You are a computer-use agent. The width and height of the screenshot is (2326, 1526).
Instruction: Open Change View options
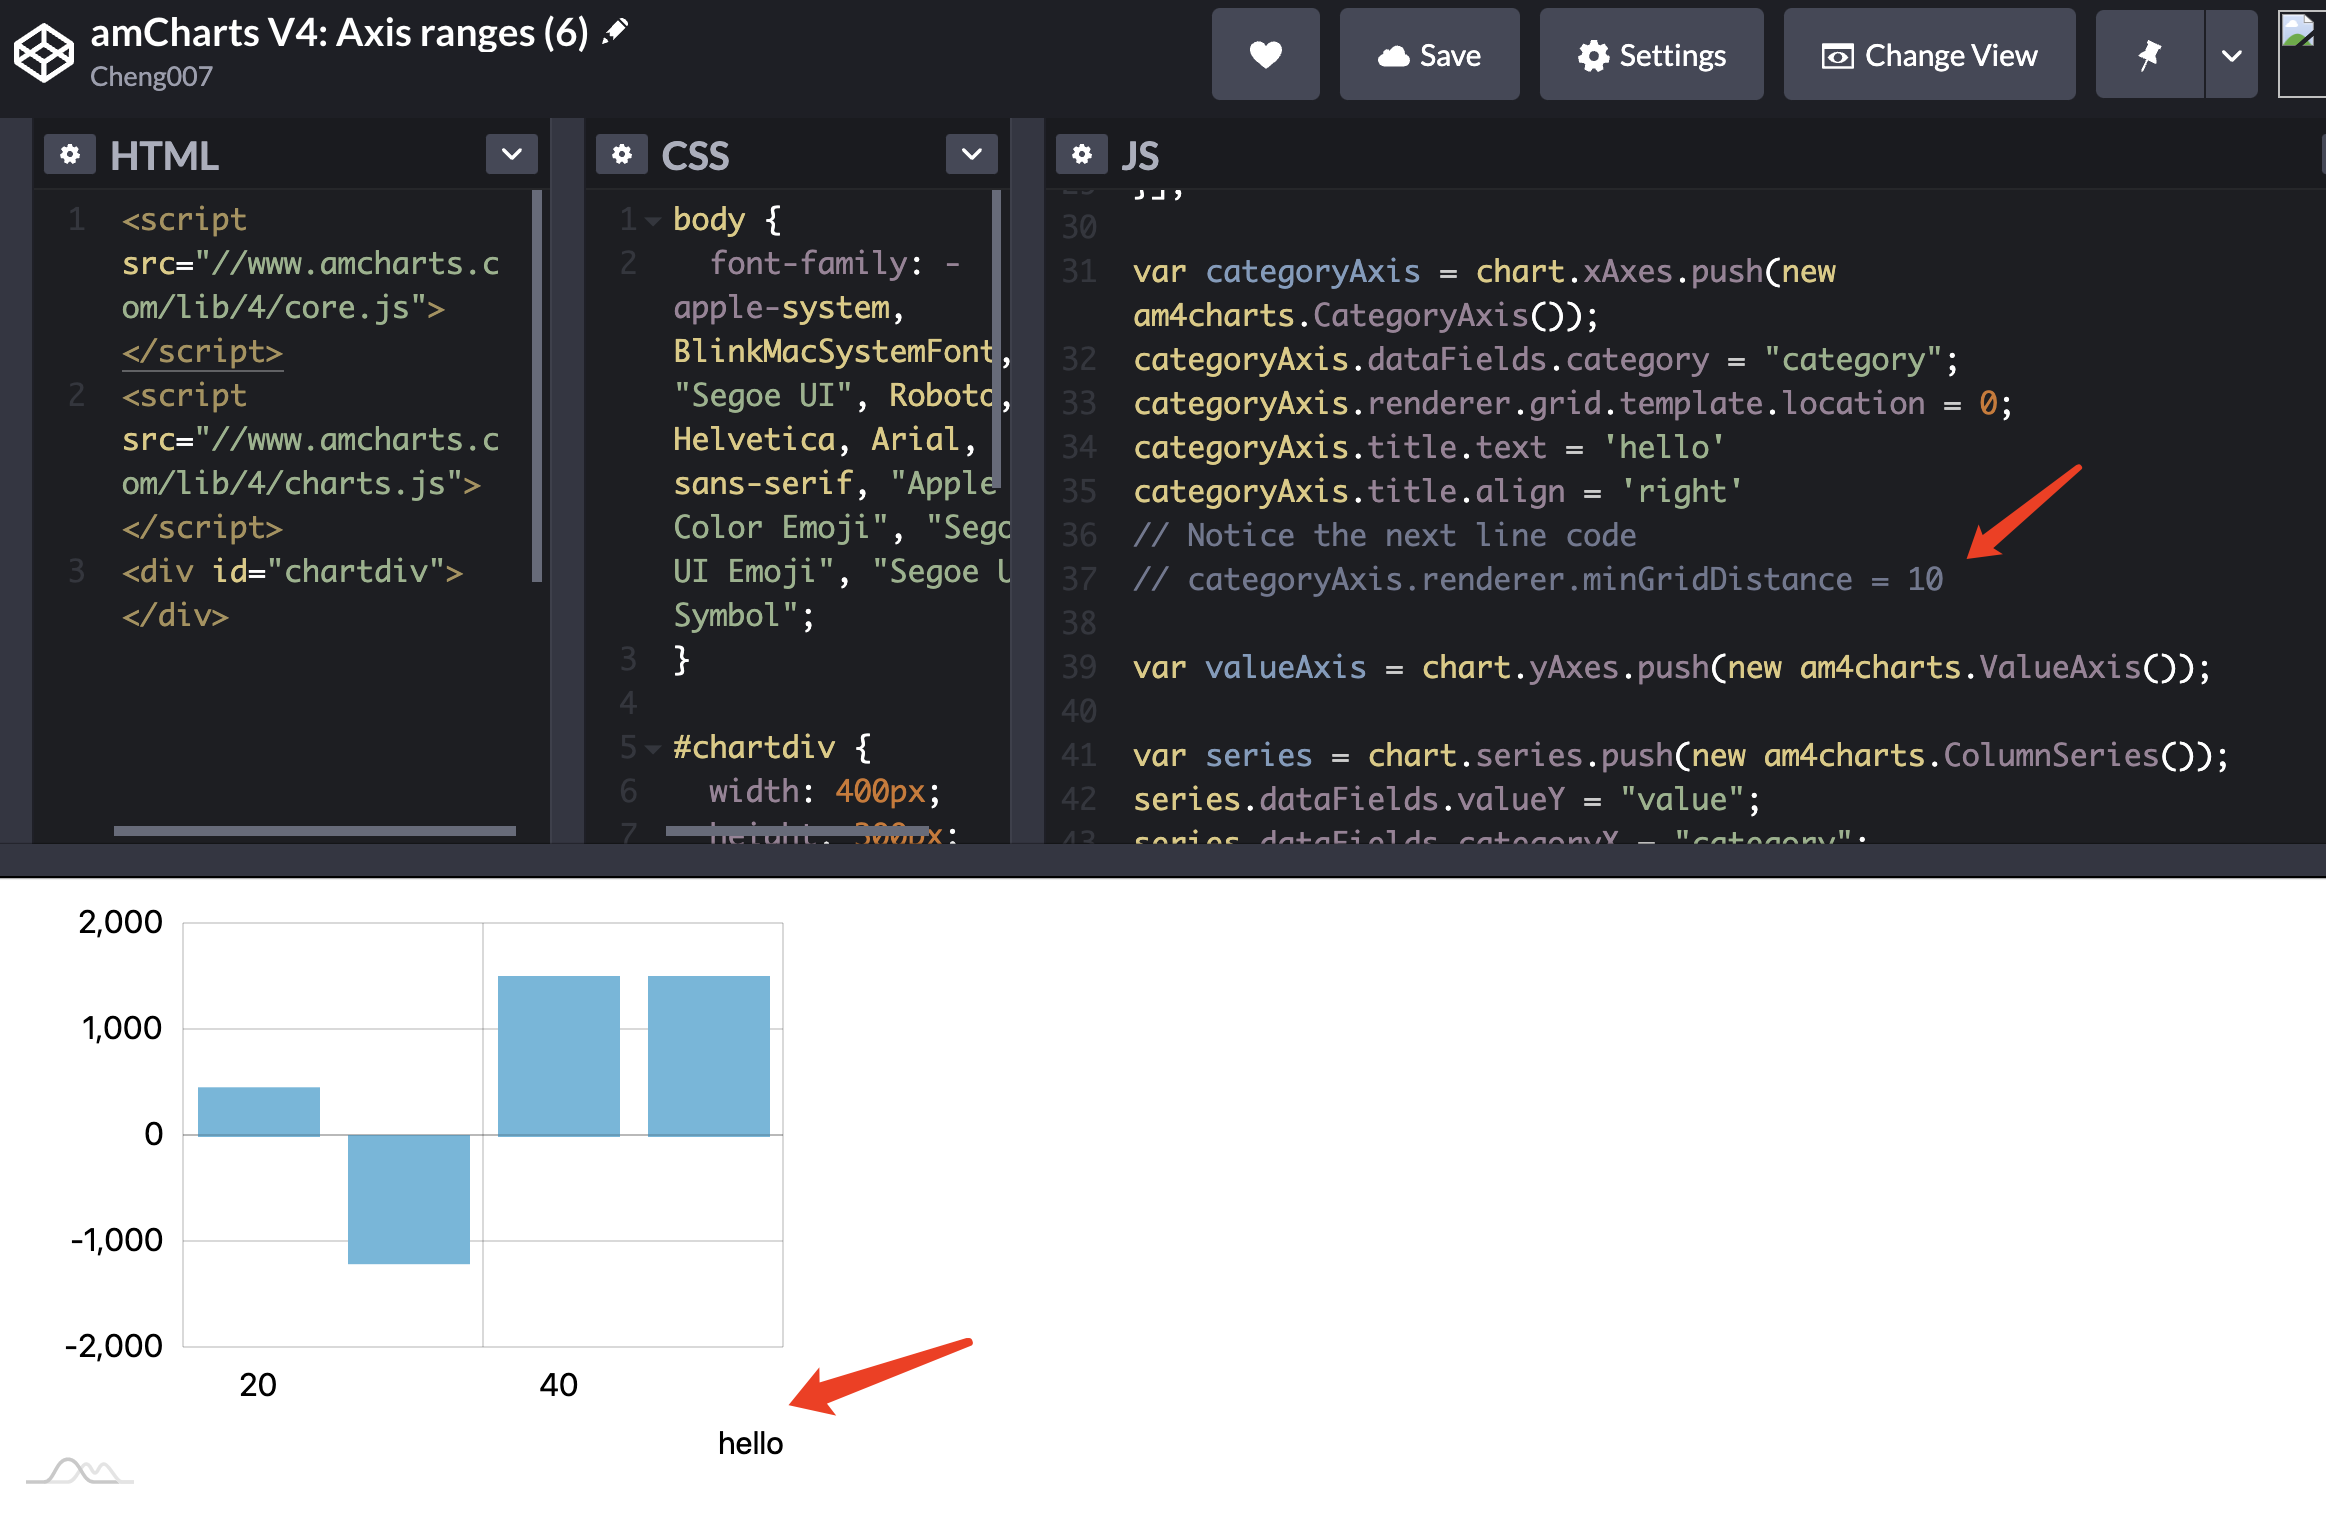coord(1929,55)
